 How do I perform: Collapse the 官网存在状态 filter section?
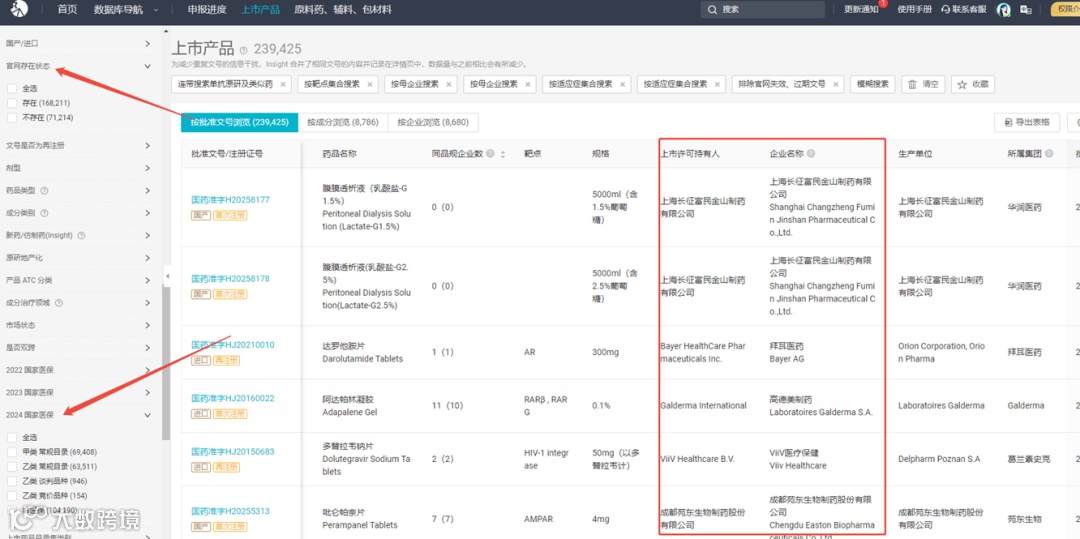pos(147,66)
